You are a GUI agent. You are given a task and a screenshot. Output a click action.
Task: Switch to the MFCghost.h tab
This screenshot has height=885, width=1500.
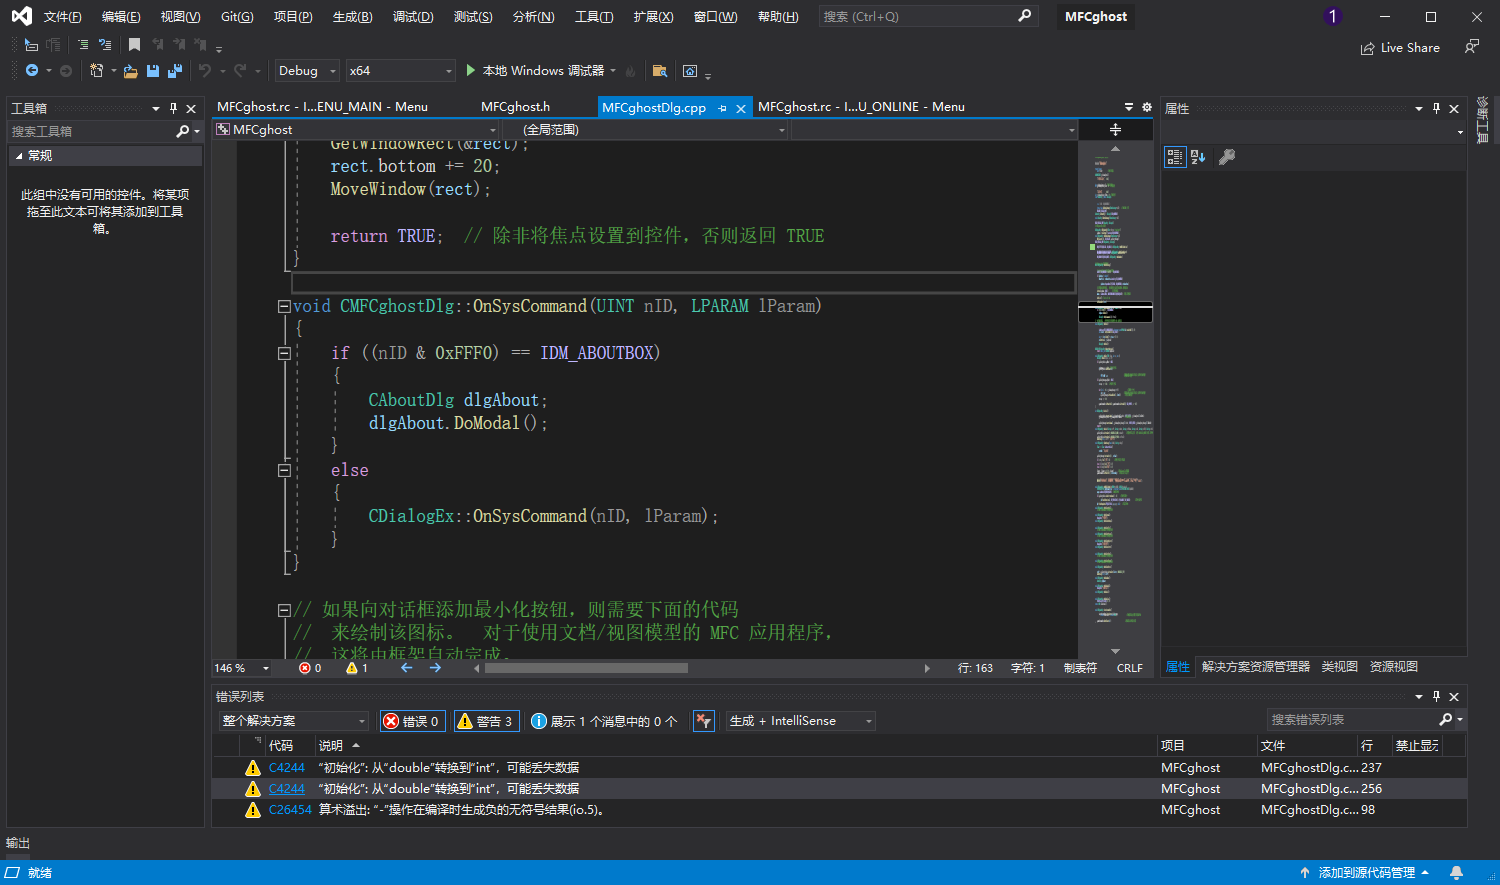click(x=515, y=107)
